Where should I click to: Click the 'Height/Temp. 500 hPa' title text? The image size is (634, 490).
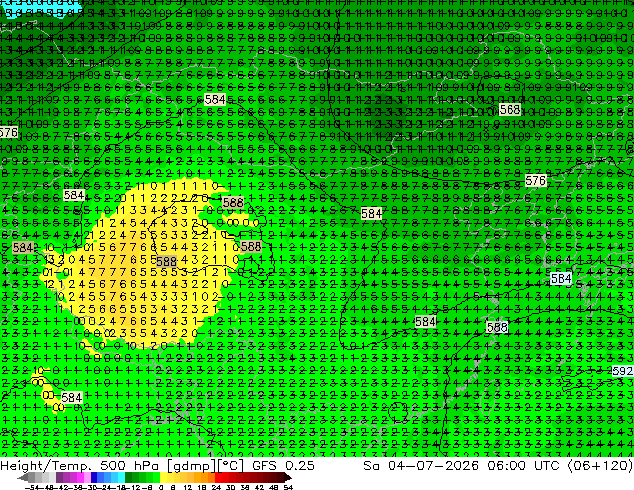(78, 465)
